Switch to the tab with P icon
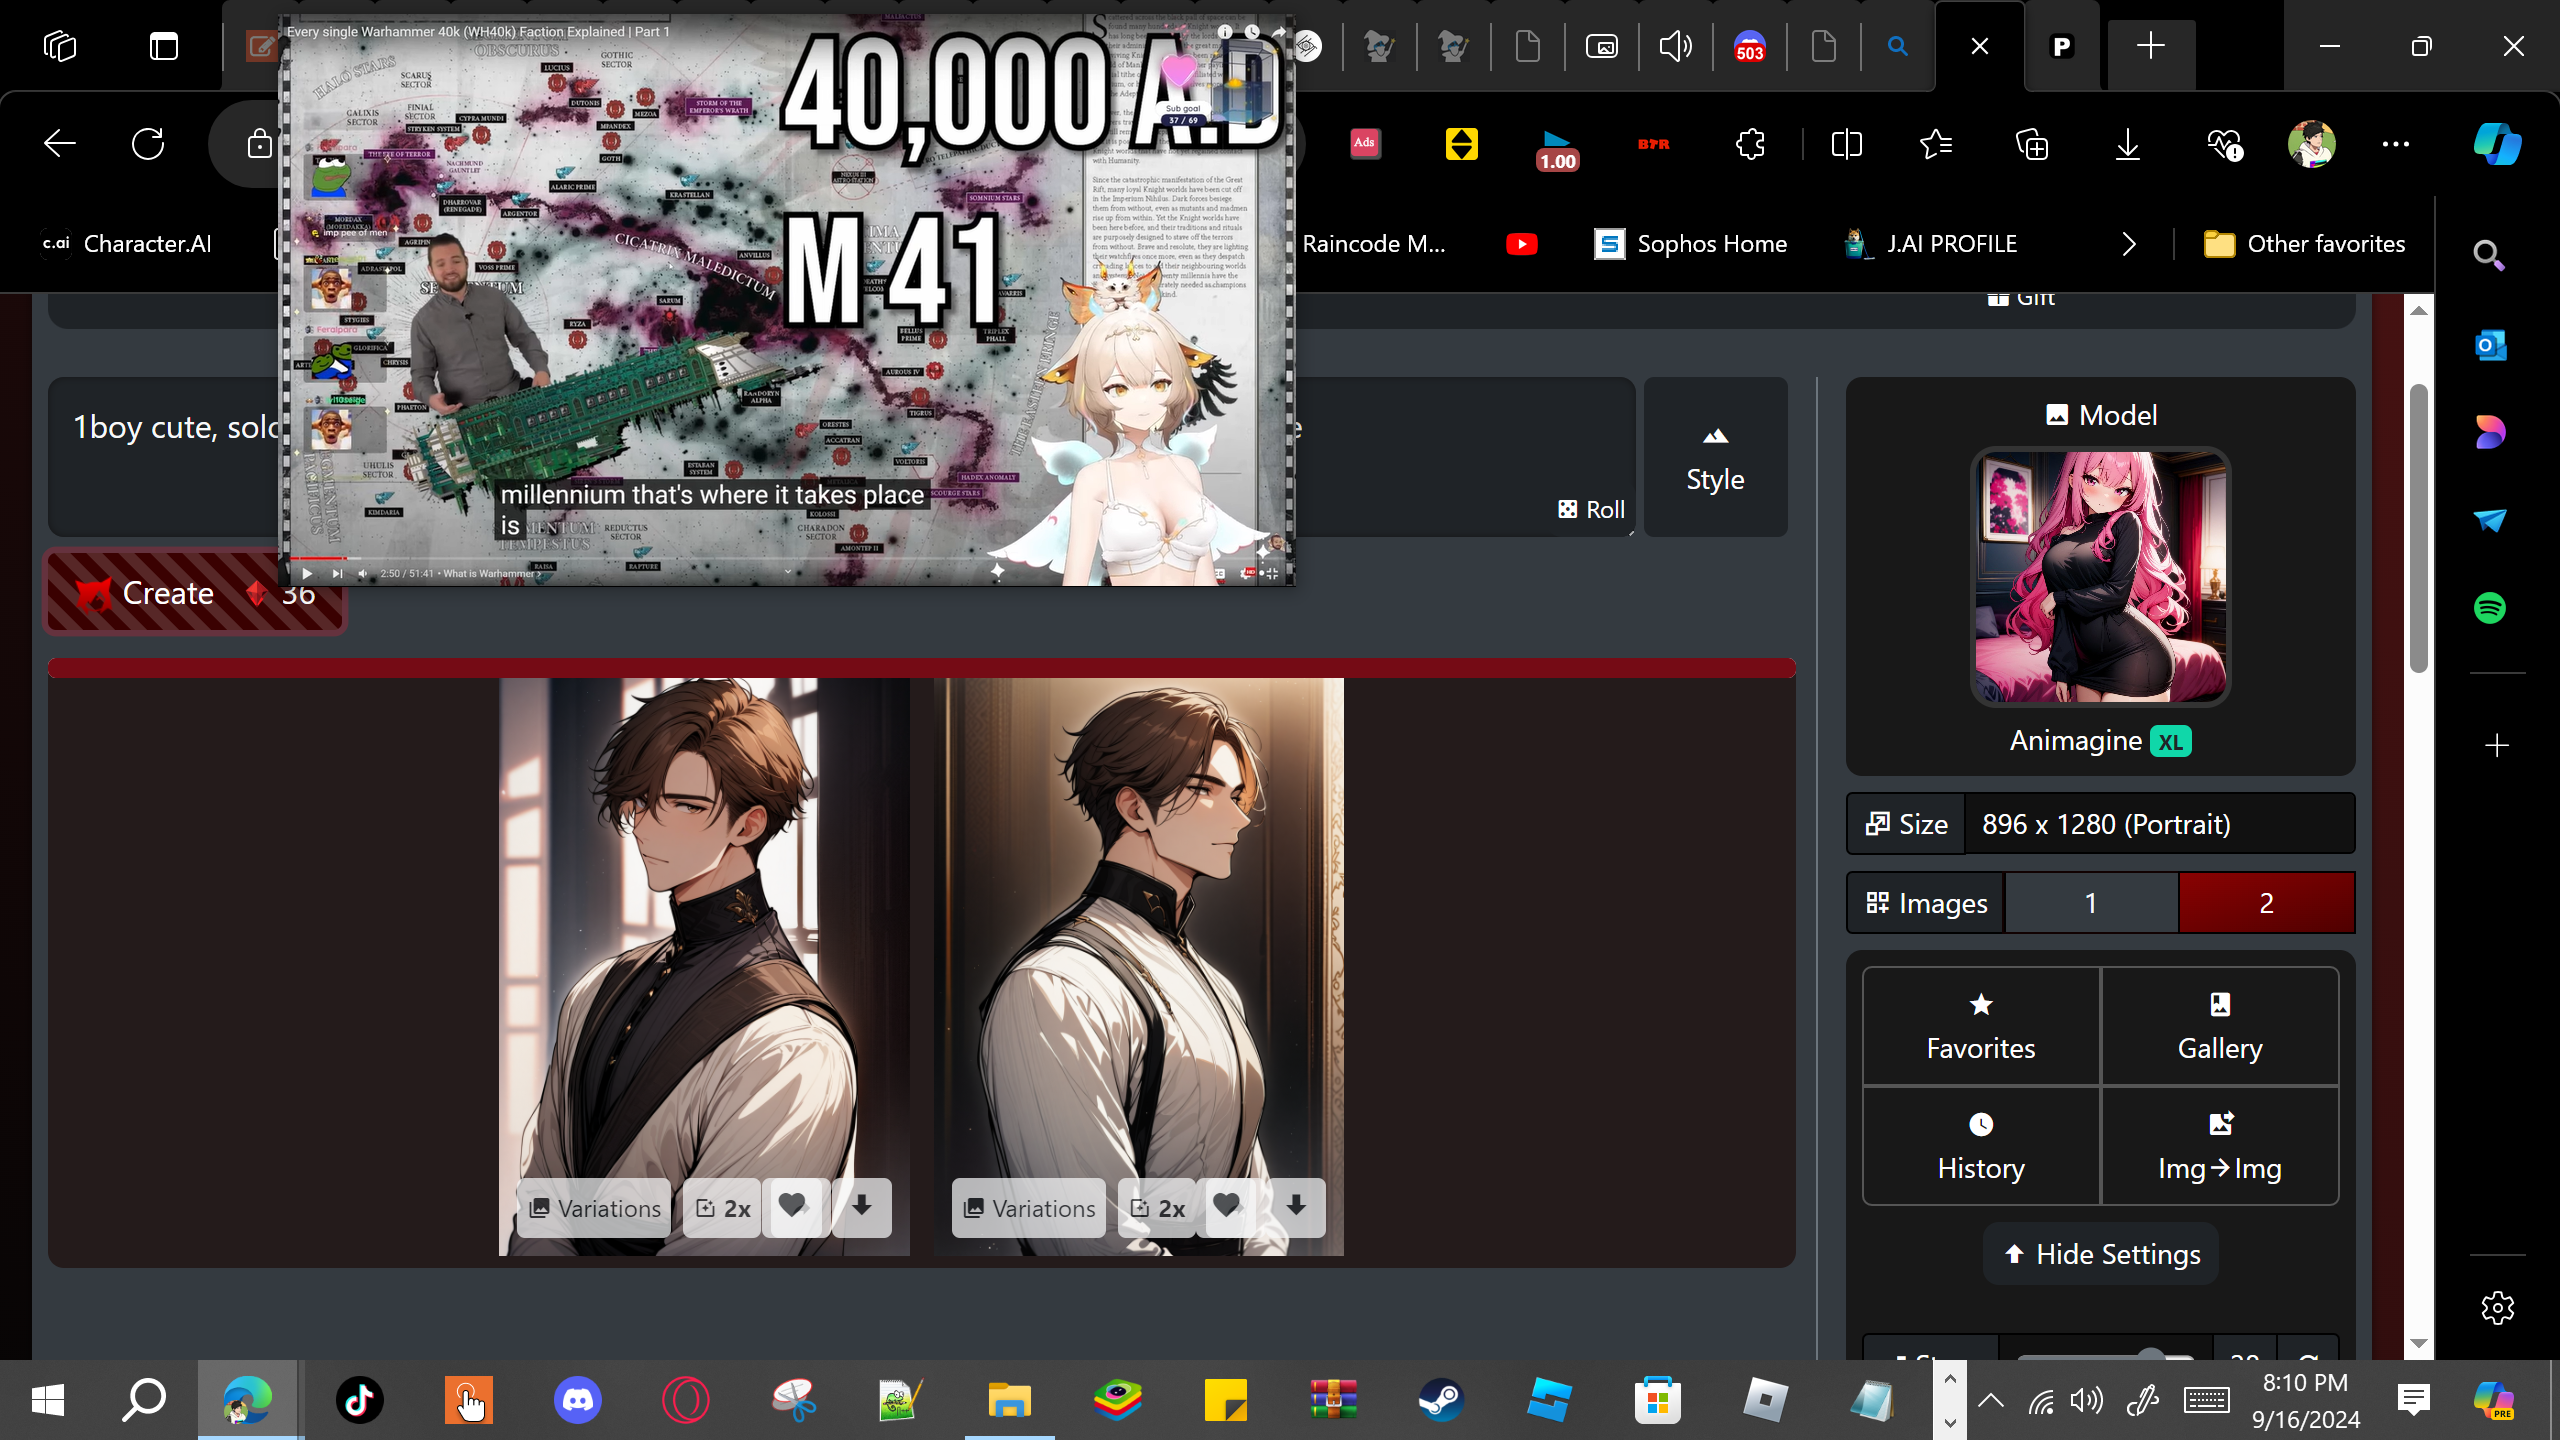Image resolution: width=2560 pixels, height=1440 pixels. tap(2062, 46)
